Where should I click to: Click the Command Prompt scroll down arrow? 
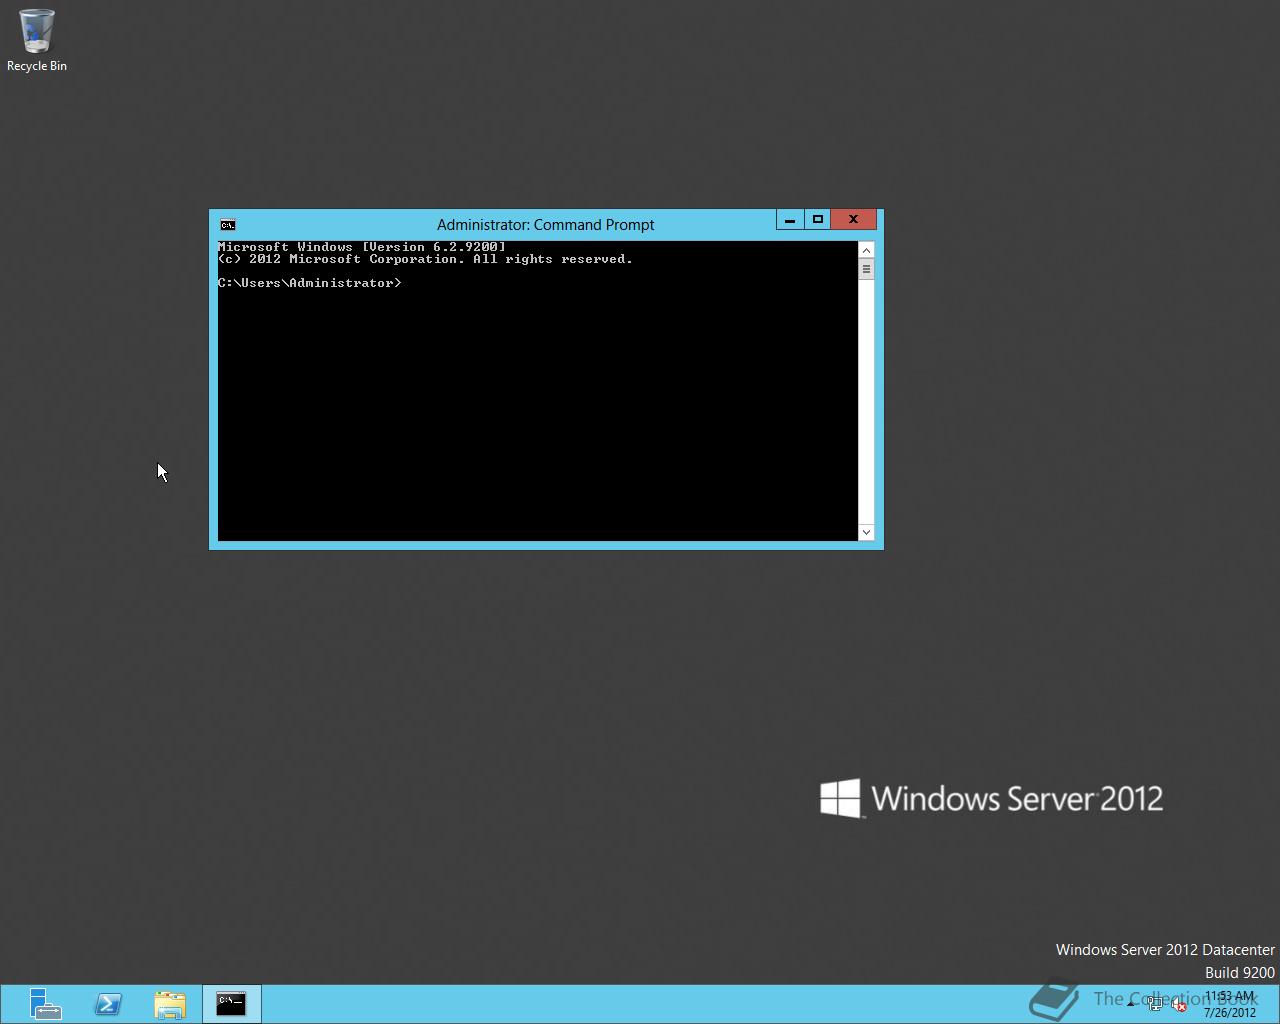point(866,532)
